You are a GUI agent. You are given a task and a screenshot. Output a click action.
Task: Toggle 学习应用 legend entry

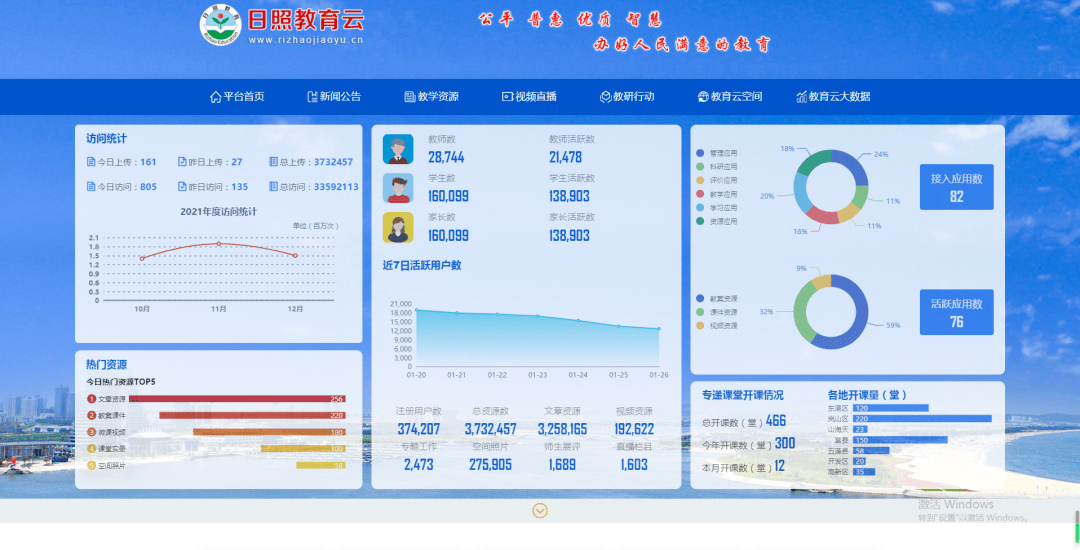[717, 208]
